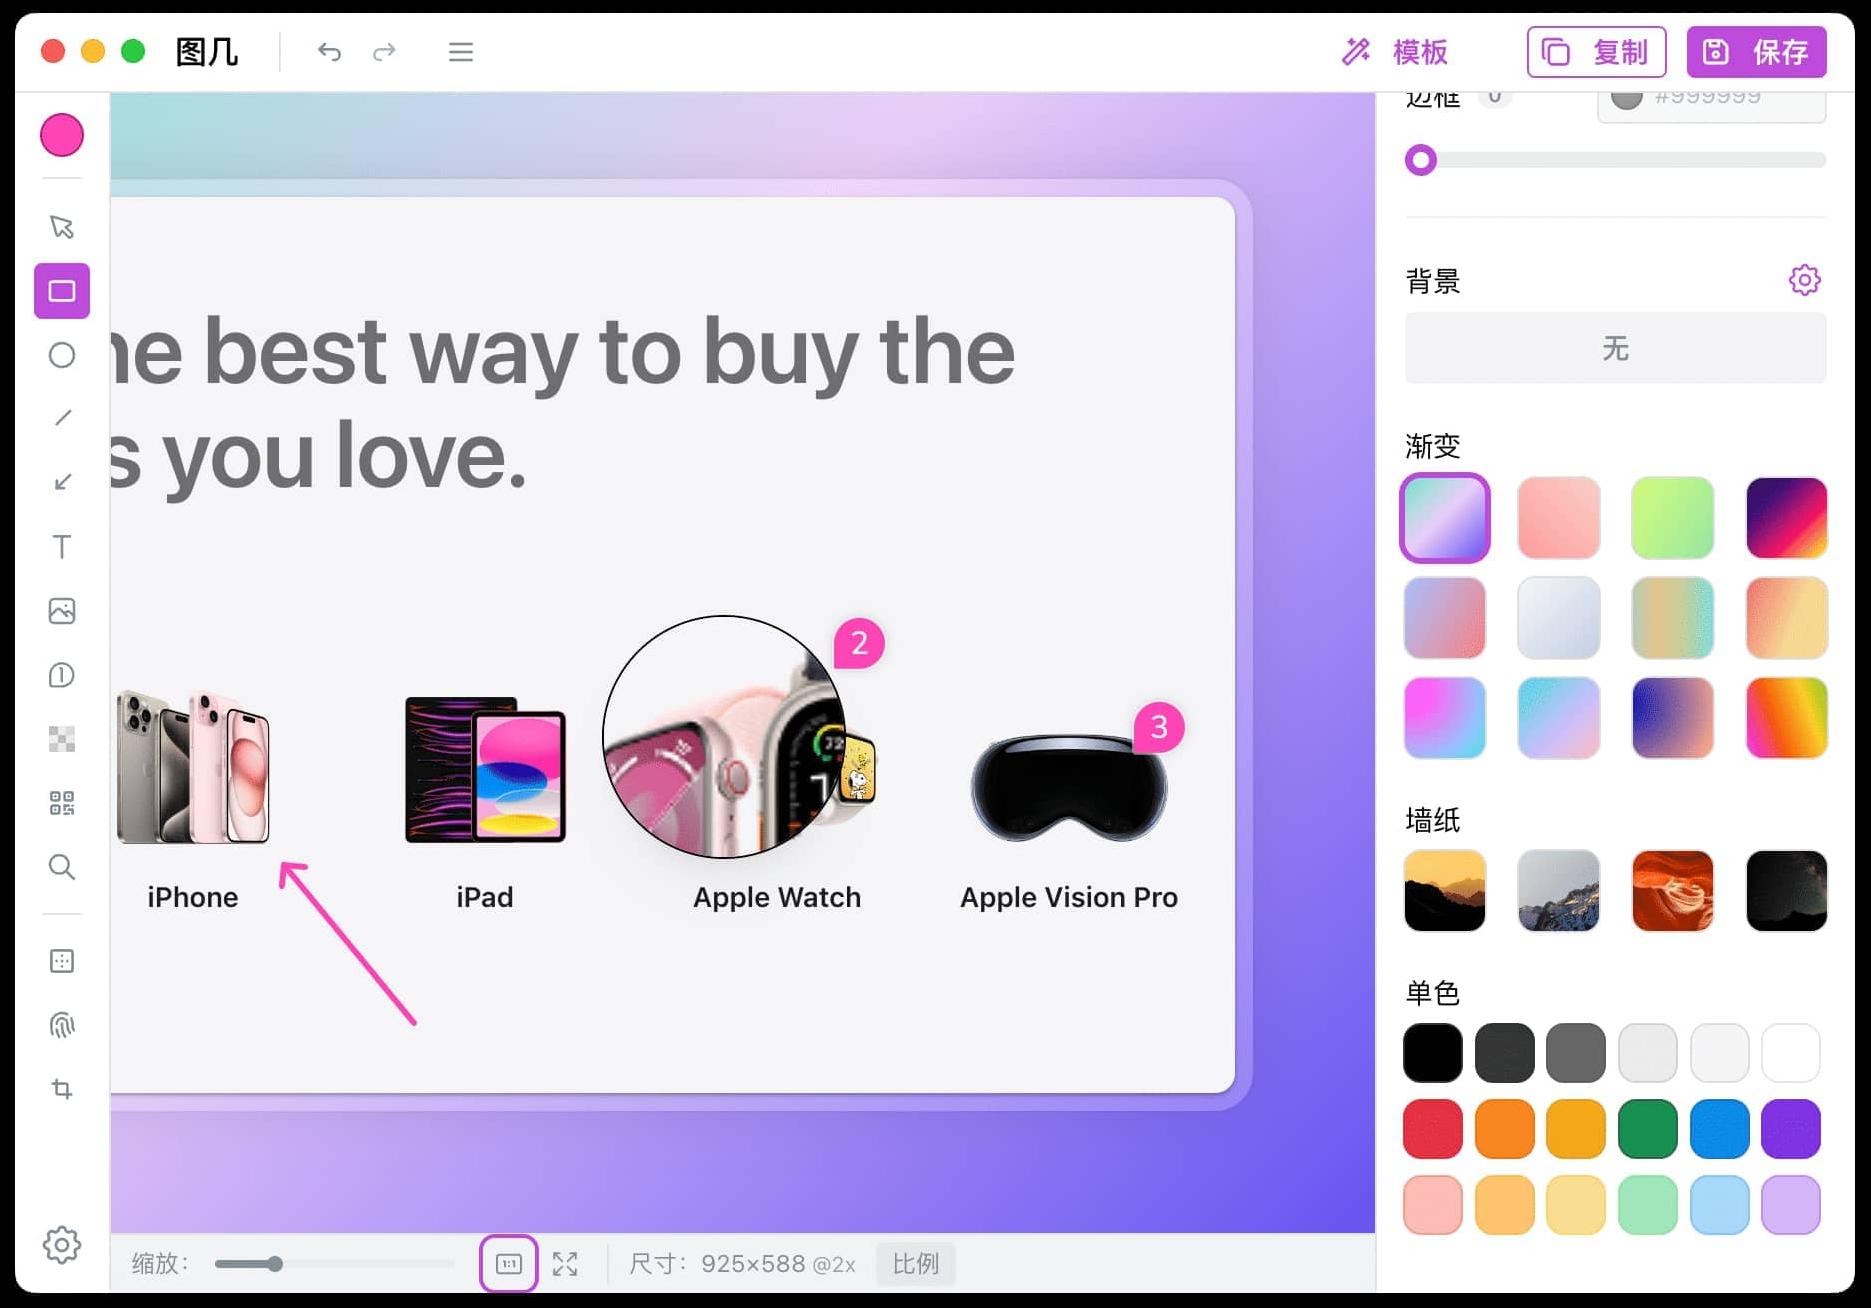
Task: Choose the dark night sky wallpaper
Action: tap(1787, 891)
